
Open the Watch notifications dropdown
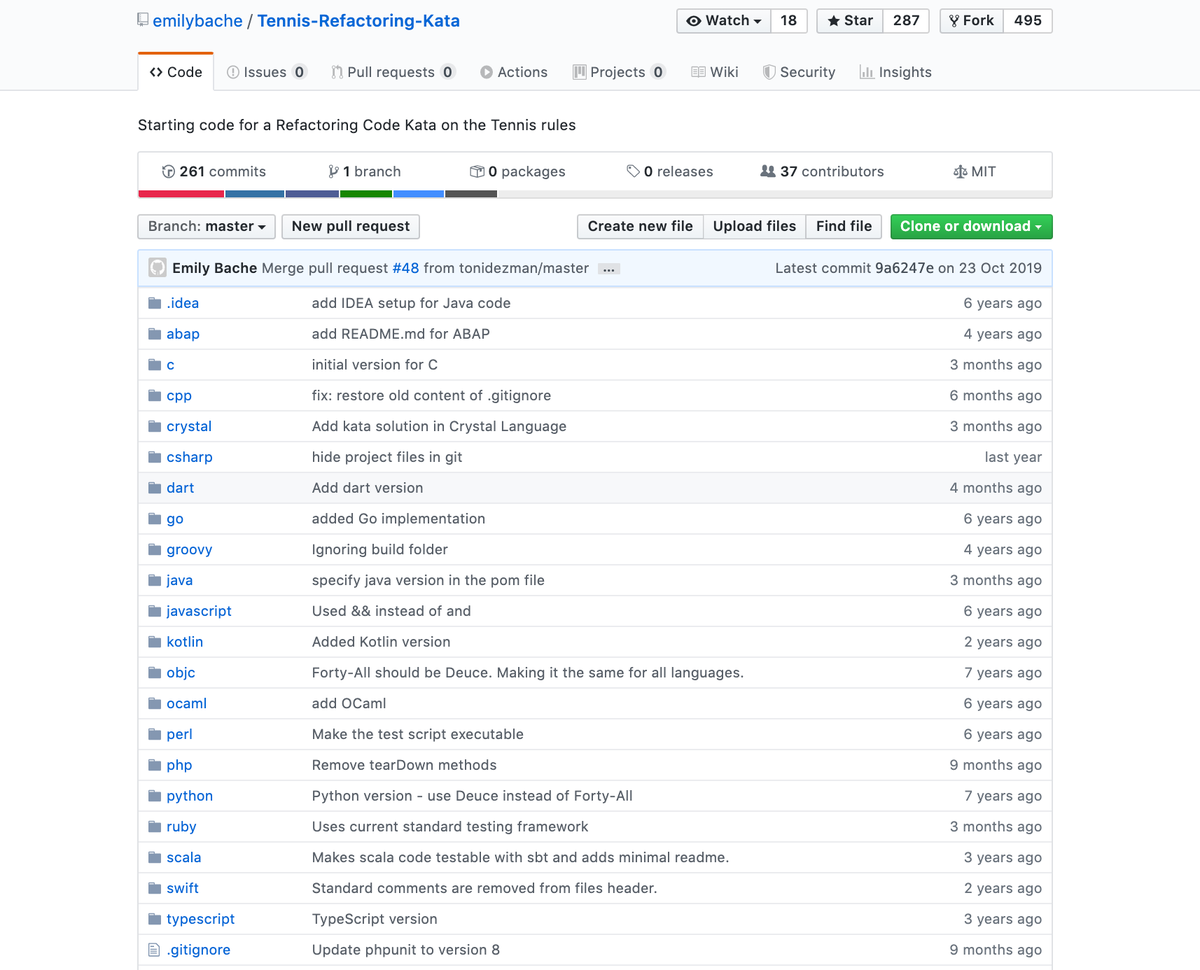(724, 21)
